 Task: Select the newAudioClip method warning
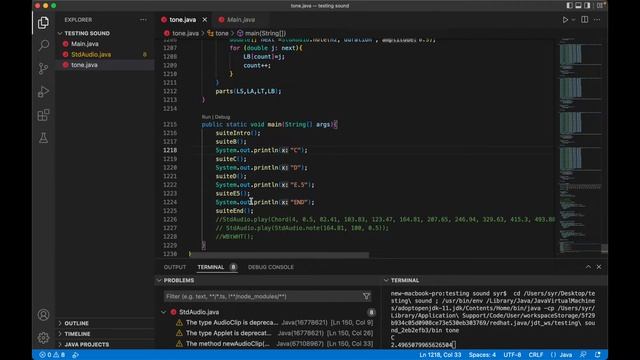[x=274, y=344]
